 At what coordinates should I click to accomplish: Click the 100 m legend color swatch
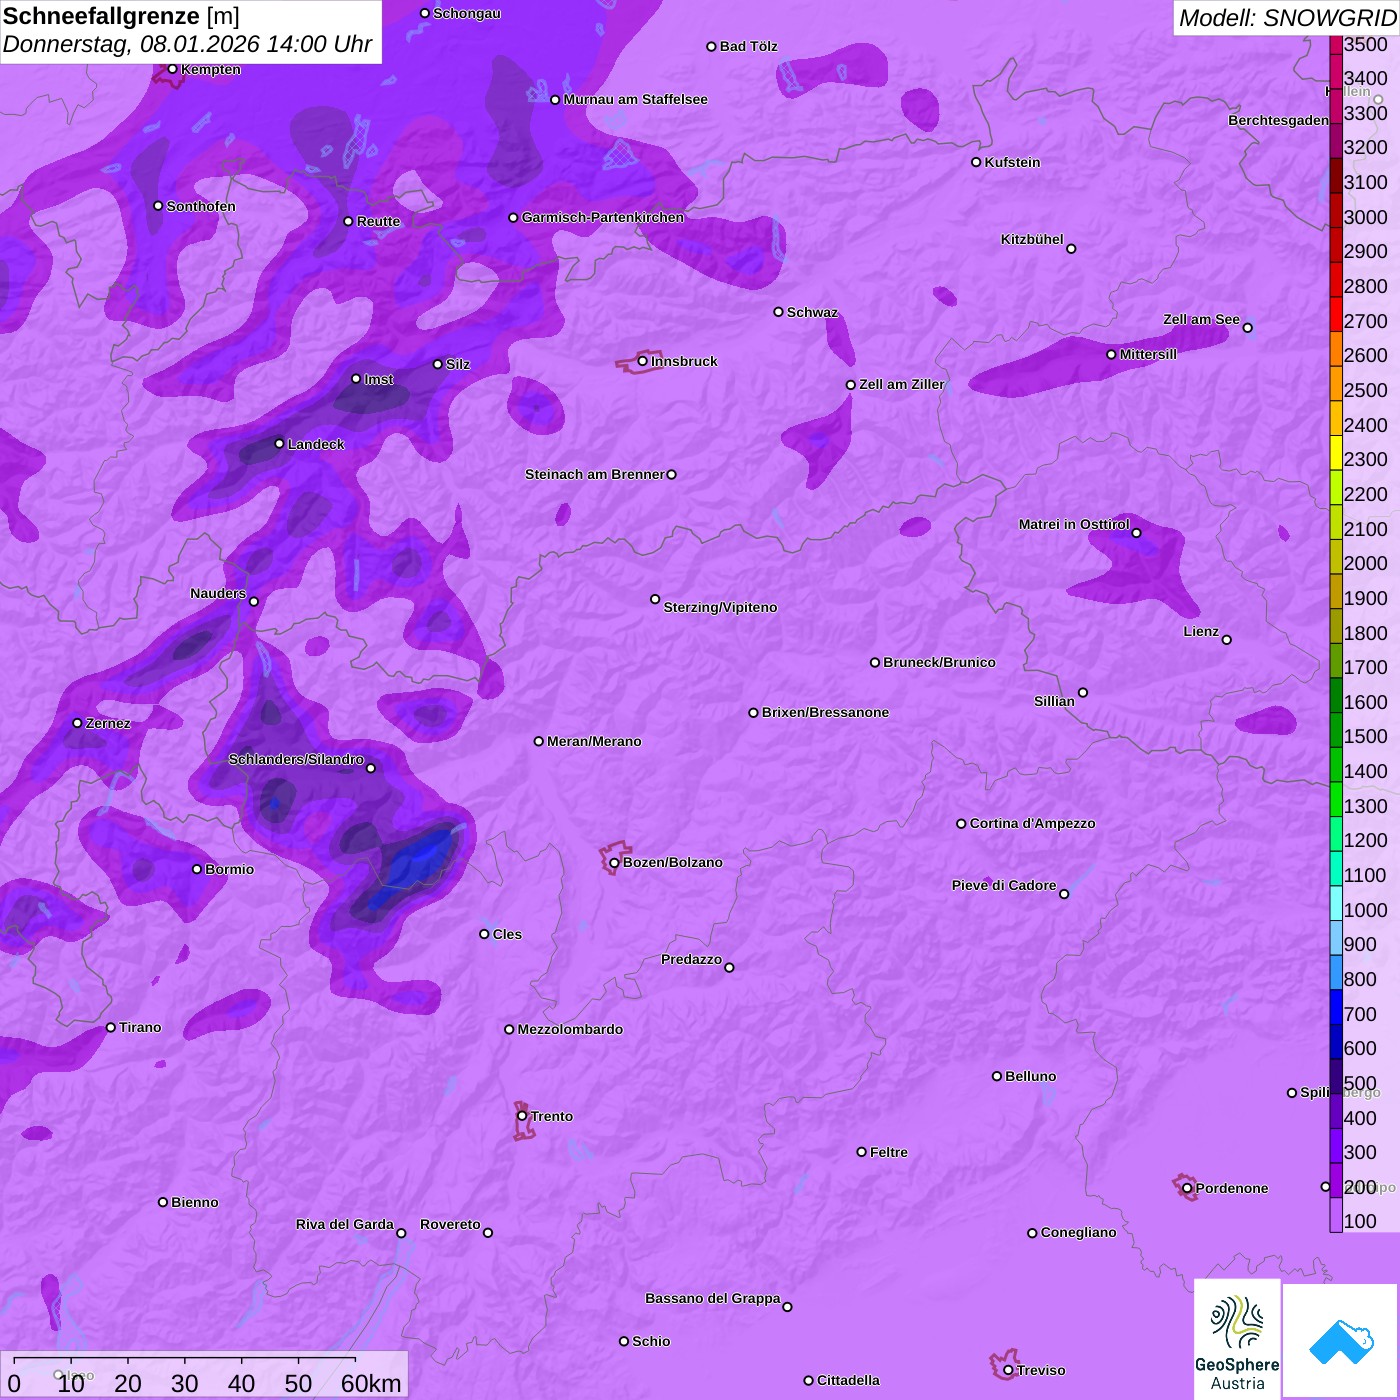(x=1336, y=1214)
